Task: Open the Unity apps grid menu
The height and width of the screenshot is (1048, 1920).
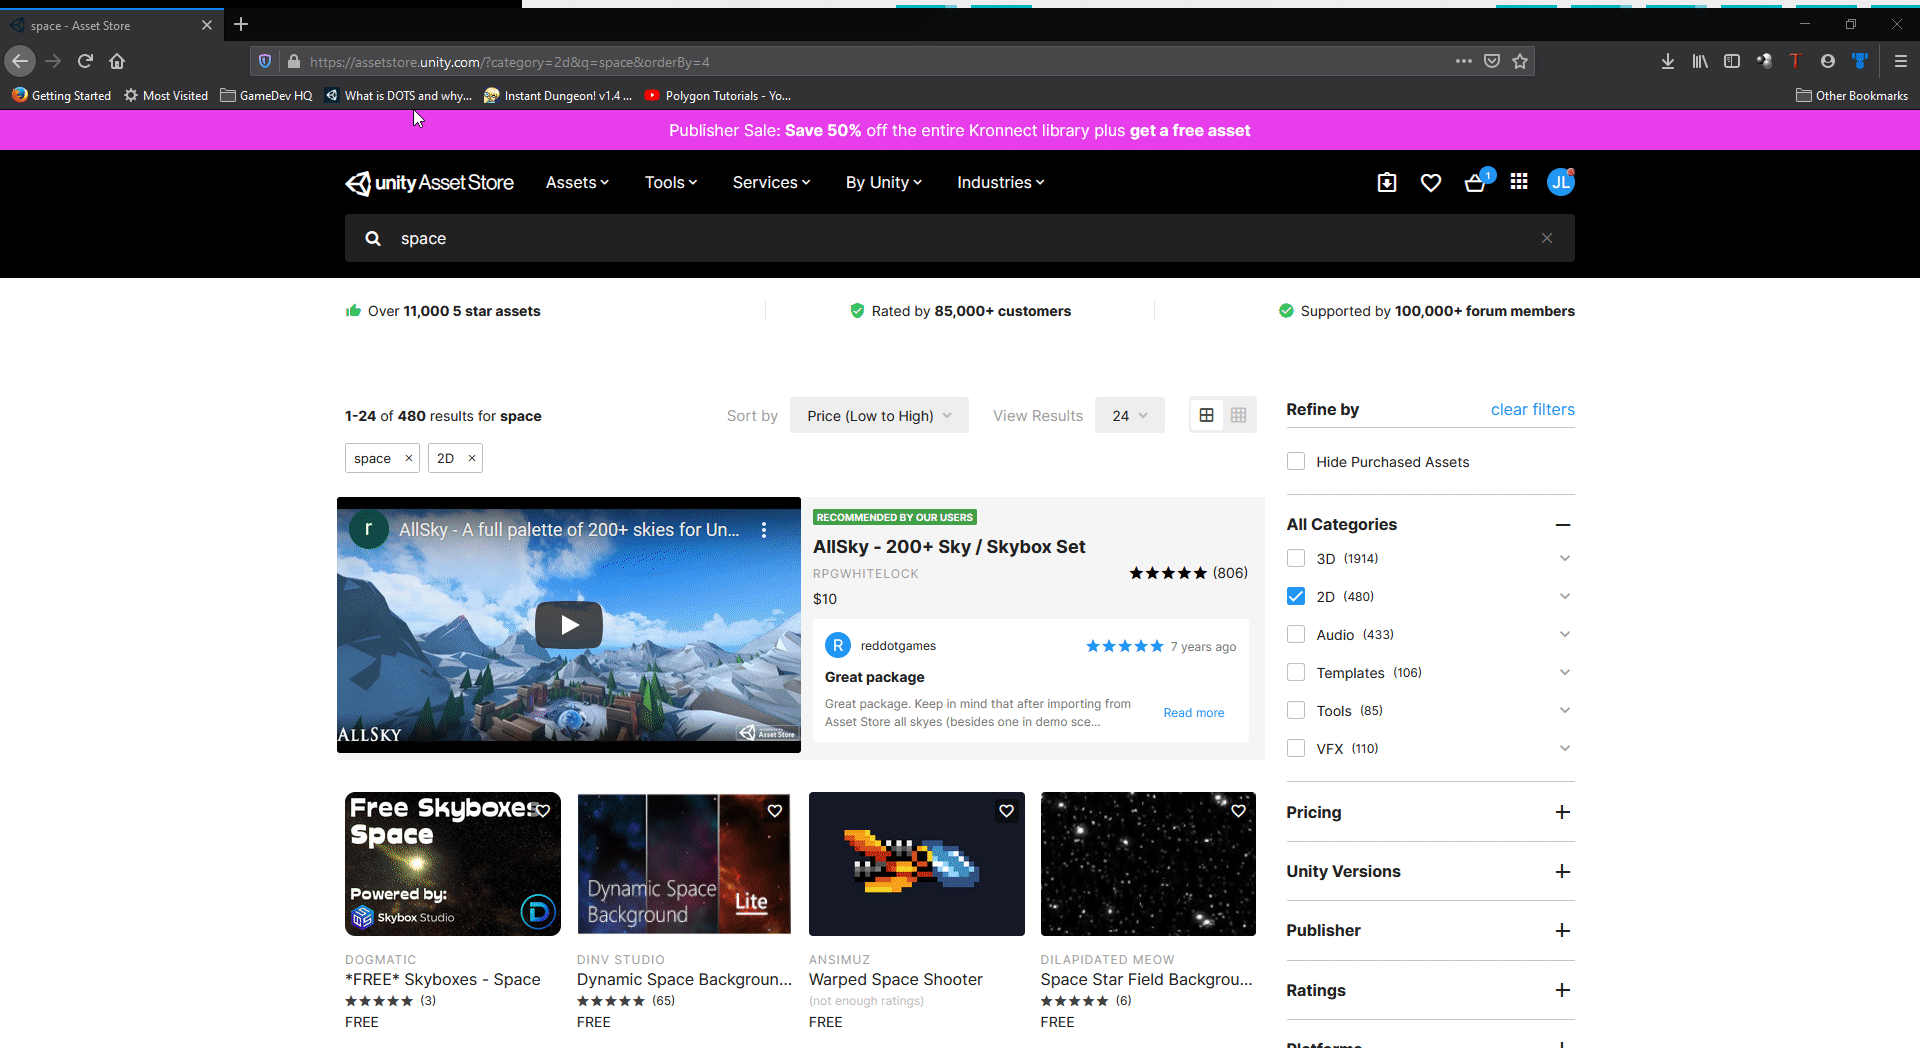Action: (1519, 181)
